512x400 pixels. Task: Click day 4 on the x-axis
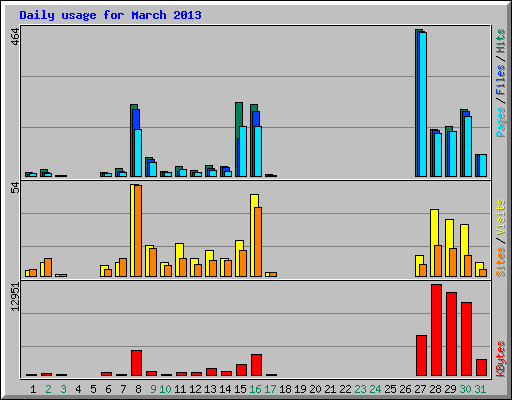[78, 389]
